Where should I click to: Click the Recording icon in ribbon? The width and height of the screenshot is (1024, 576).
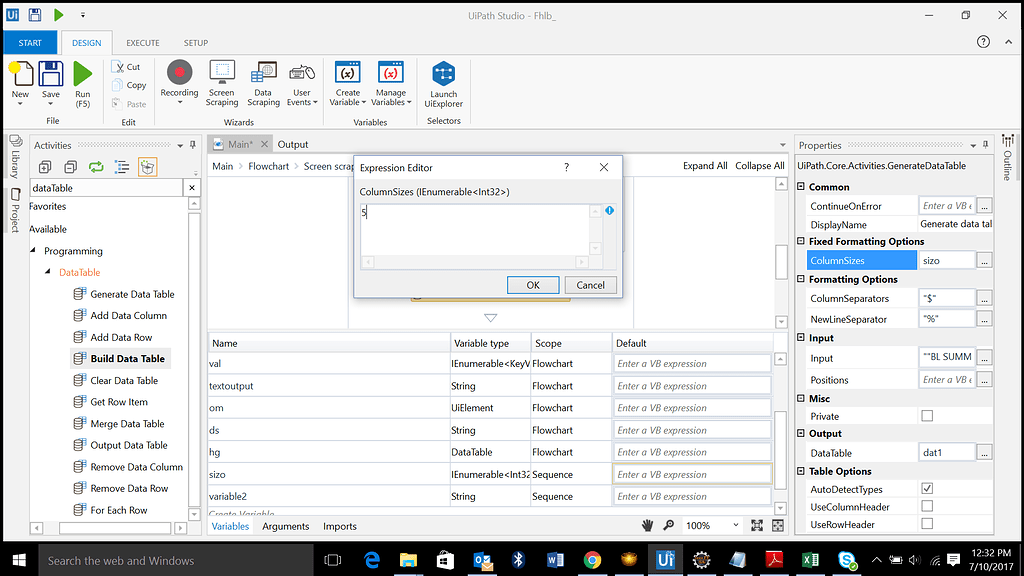point(179,73)
